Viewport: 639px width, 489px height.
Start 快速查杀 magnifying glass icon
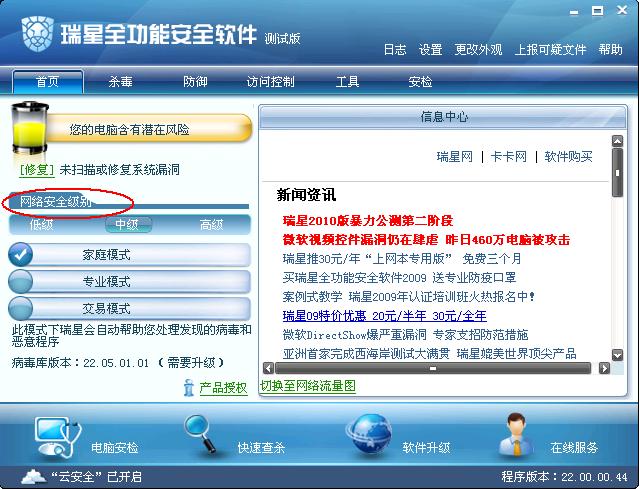(x=200, y=434)
